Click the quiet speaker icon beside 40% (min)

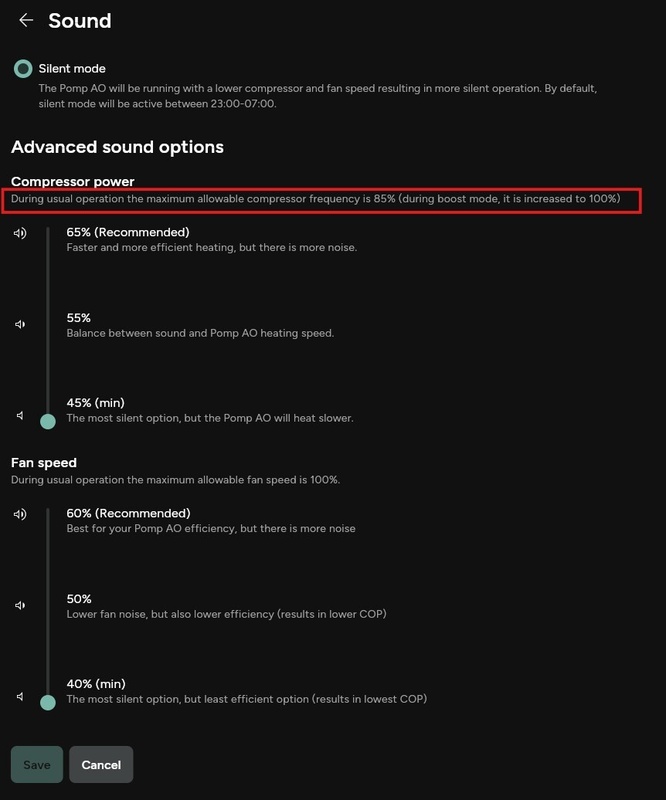(x=20, y=696)
